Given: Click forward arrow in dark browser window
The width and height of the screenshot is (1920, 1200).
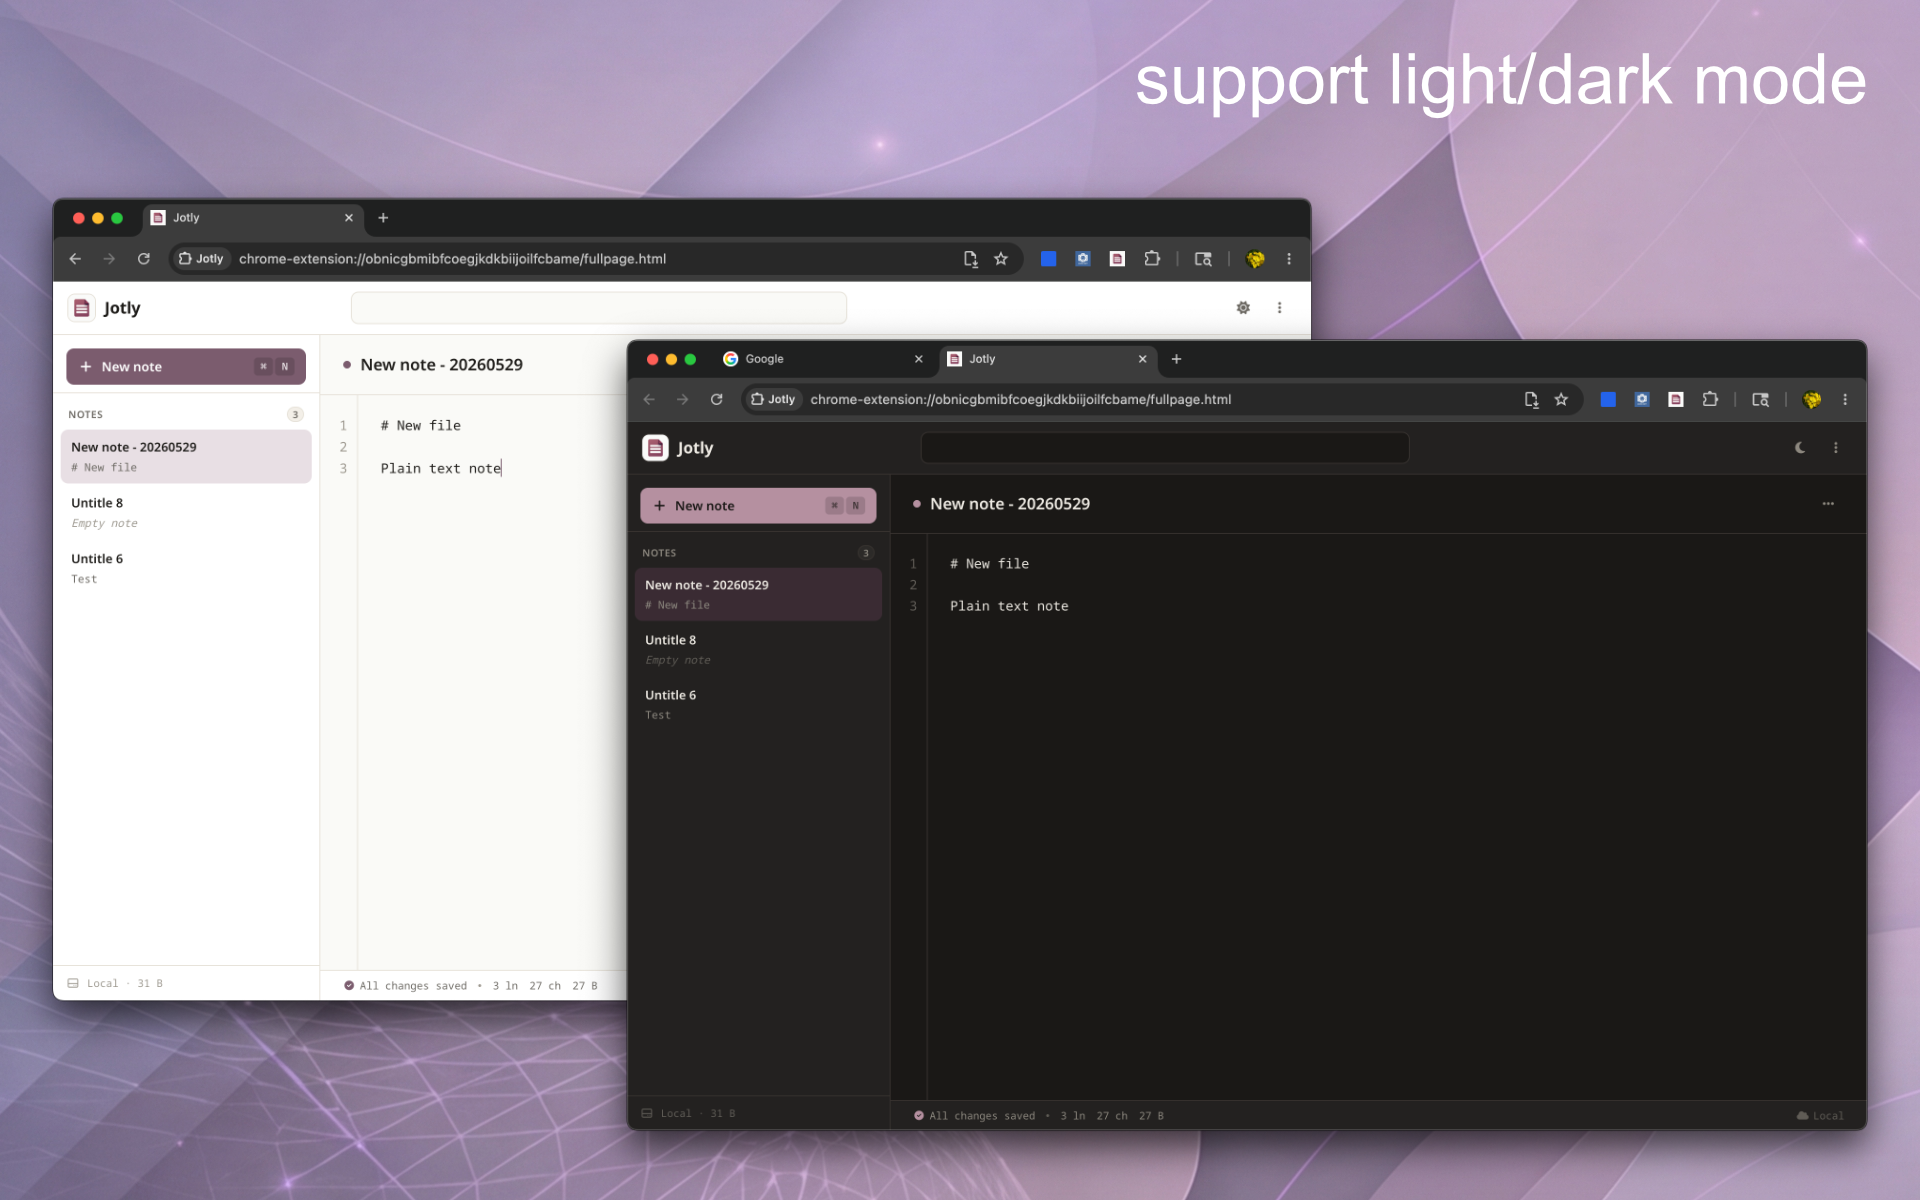Looking at the screenshot, I should click(x=683, y=400).
